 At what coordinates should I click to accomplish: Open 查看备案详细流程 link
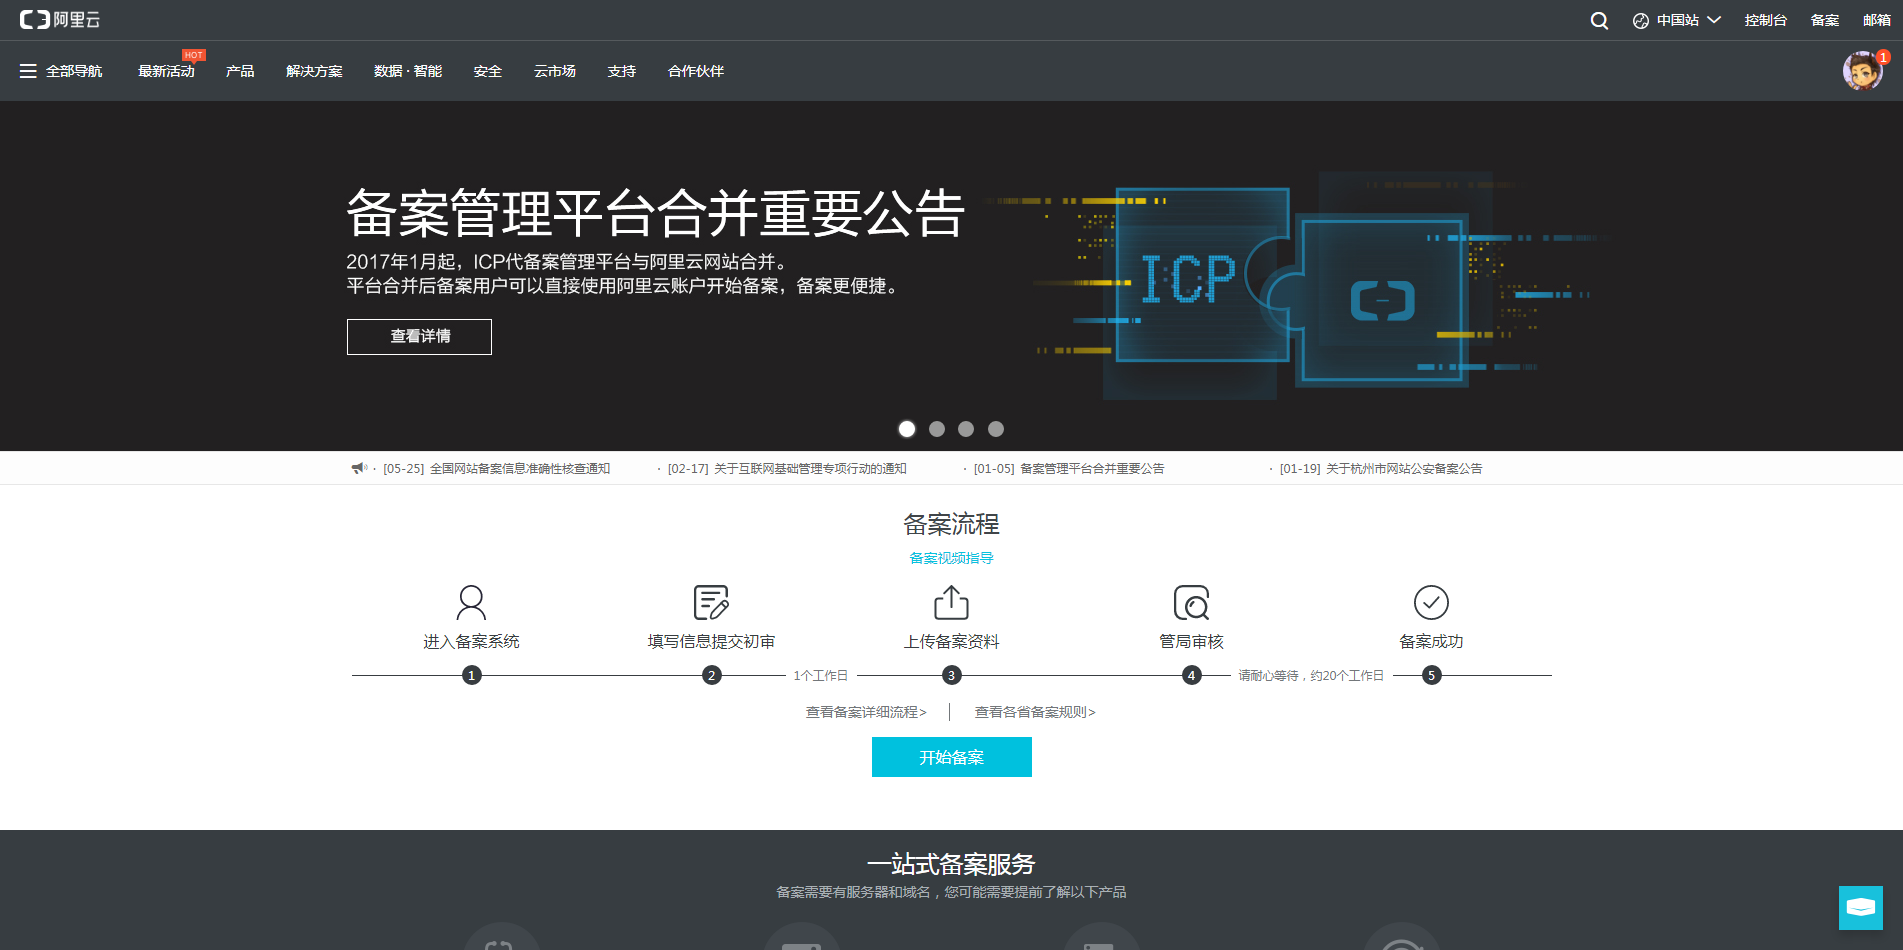tap(866, 712)
